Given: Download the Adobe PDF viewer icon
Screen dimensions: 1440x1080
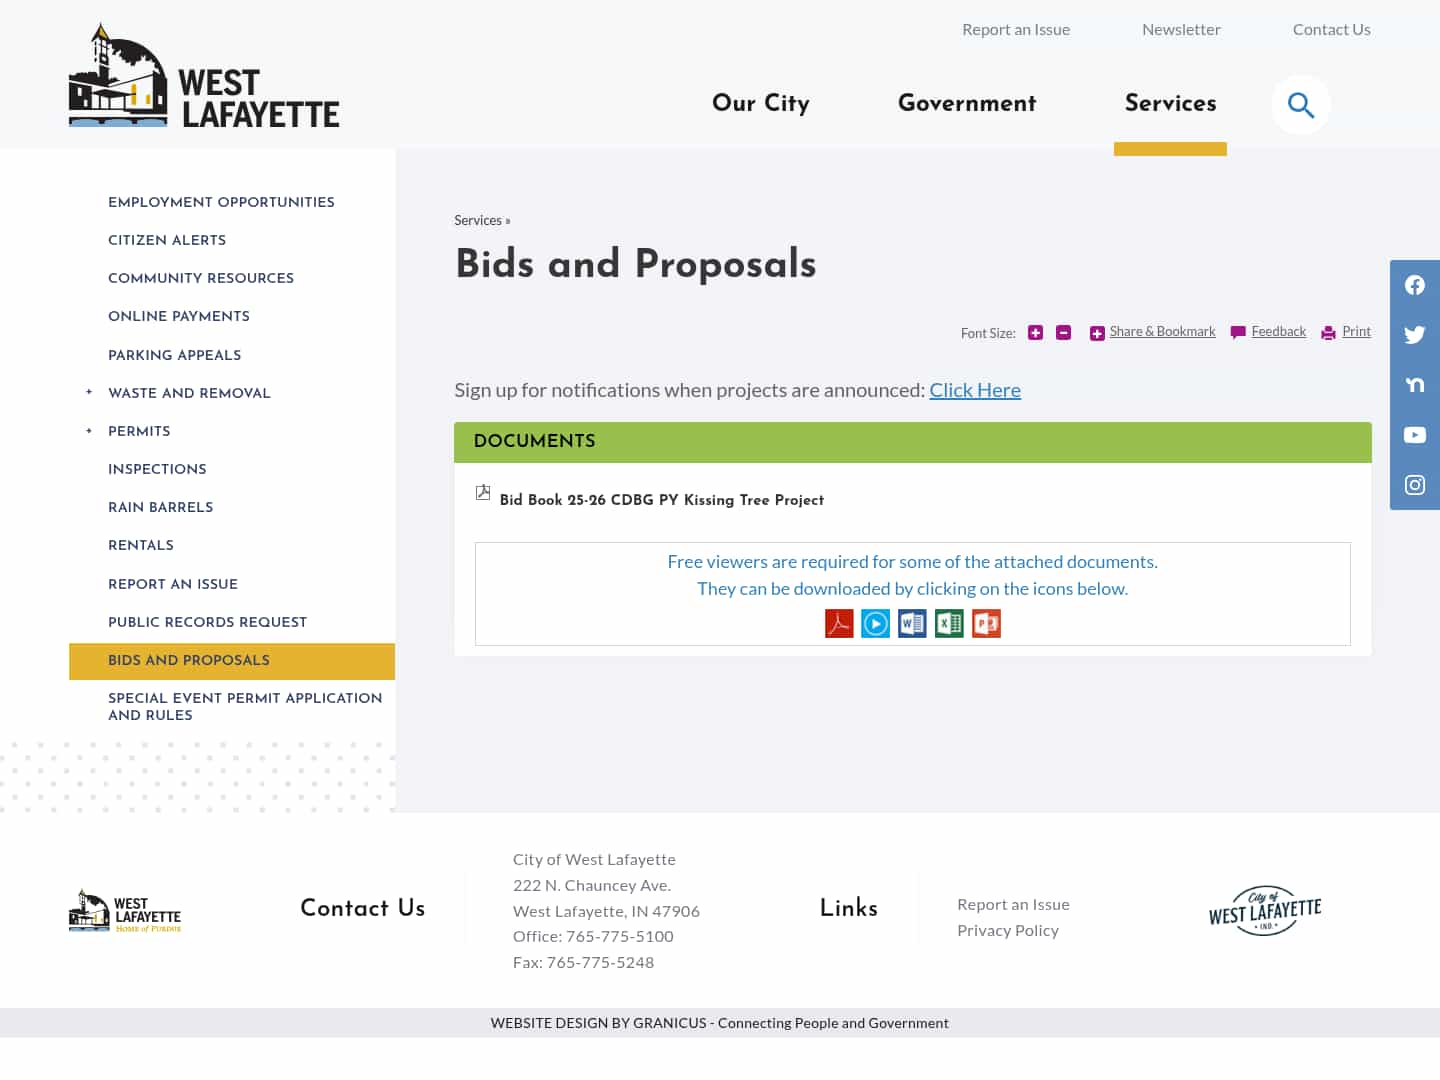Looking at the screenshot, I should [839, 623].
